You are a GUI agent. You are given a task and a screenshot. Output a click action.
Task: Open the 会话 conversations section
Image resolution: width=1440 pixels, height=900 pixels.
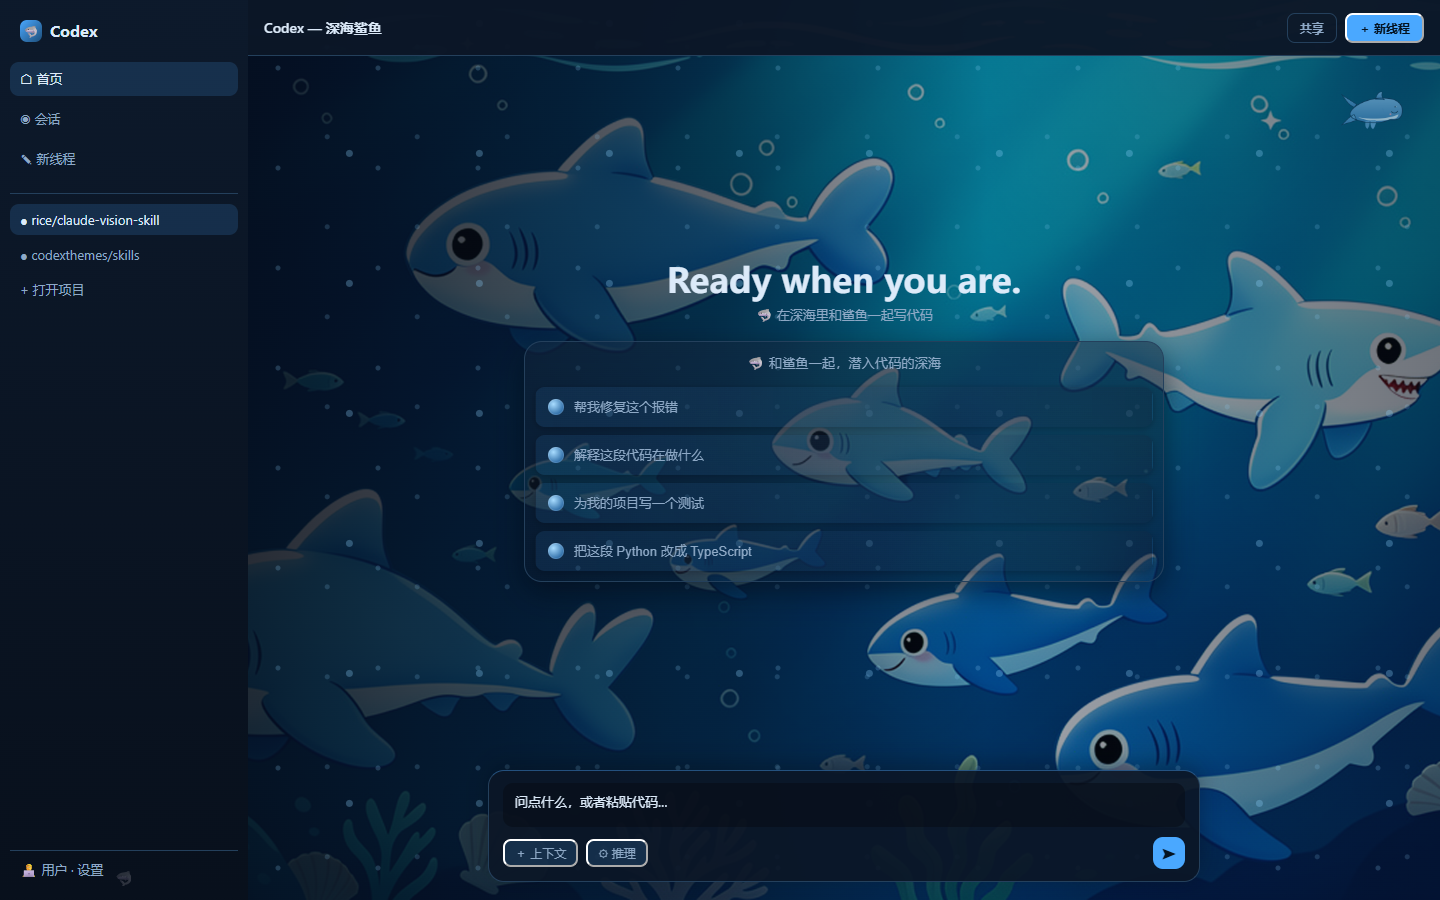tap(124, 119)
